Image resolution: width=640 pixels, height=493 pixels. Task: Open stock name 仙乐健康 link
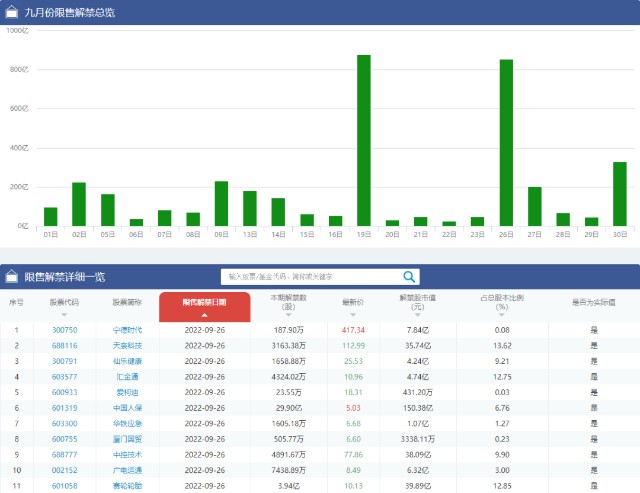[x=127, y=361]
